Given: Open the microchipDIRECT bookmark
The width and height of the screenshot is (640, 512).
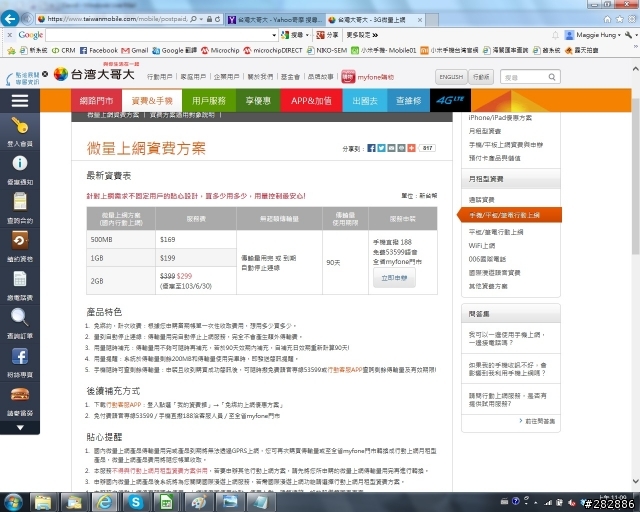Looking at the screenshot, I should pyautogui.click(x=273, y=50).
